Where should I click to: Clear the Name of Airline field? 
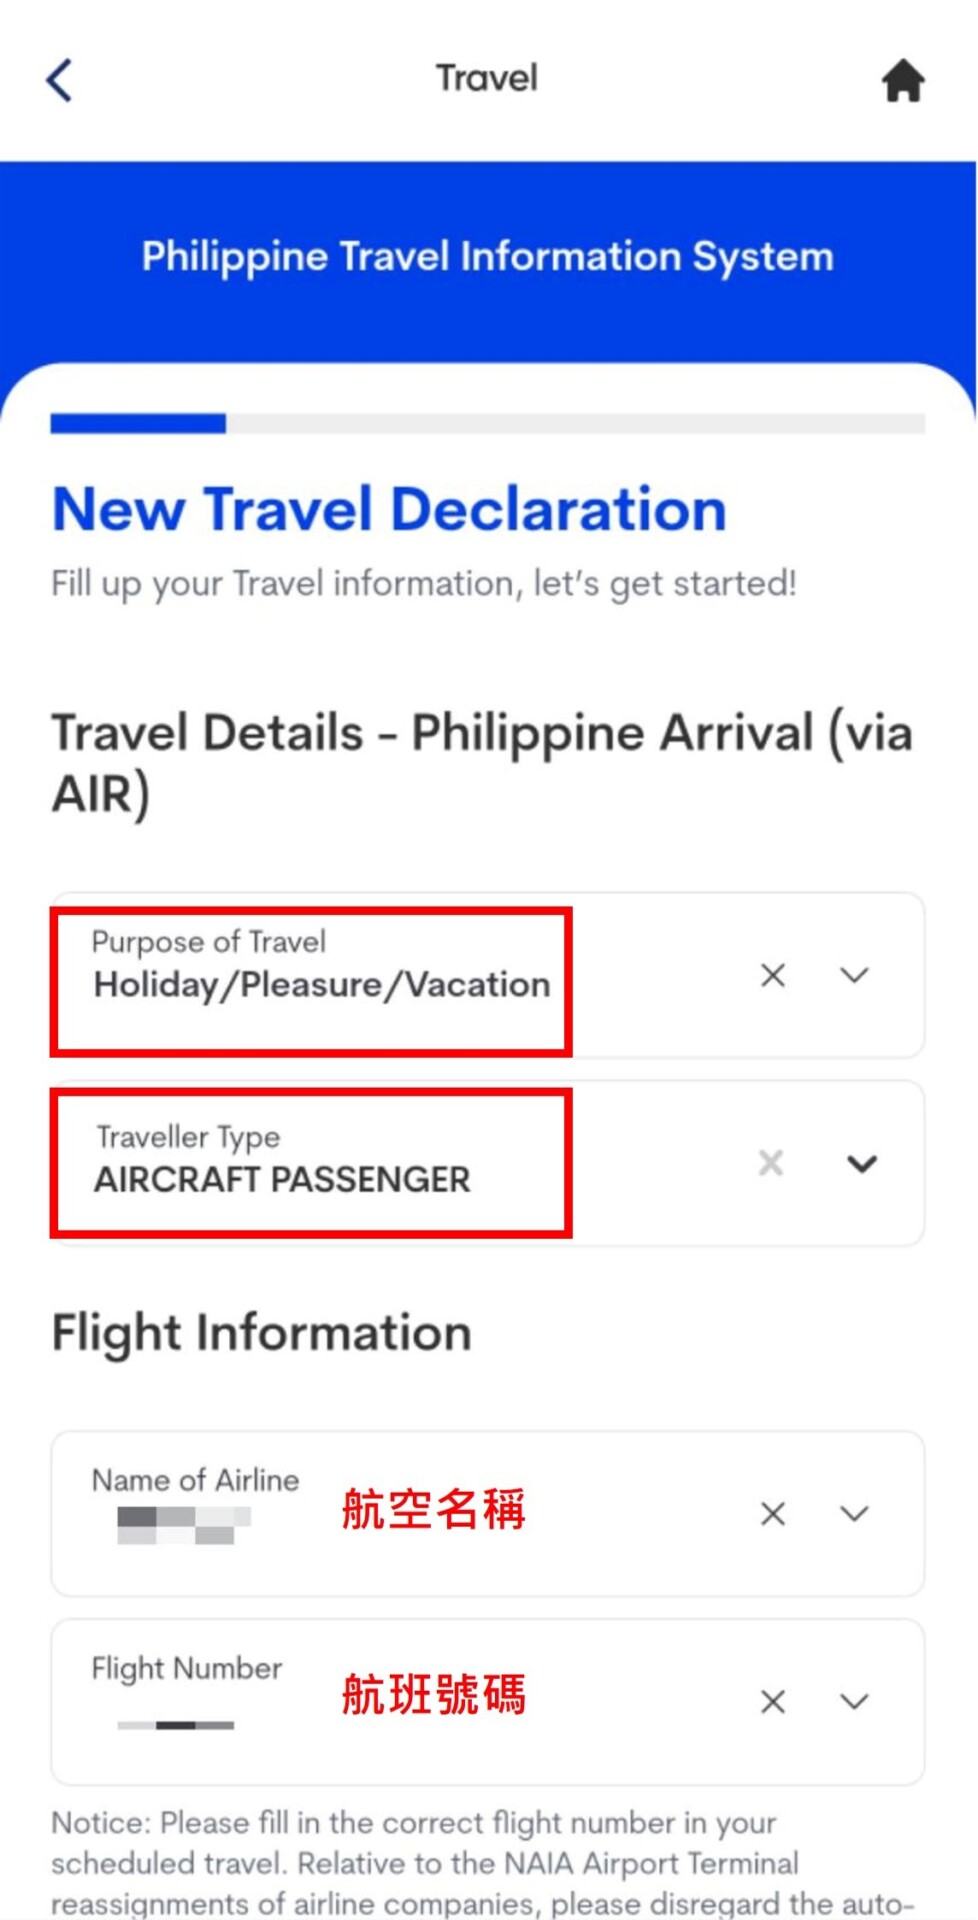[772, 1514]
